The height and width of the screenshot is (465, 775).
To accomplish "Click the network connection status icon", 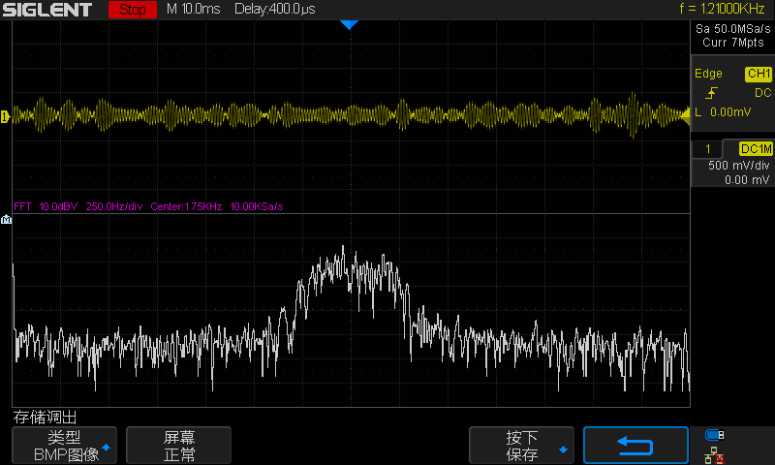I will click(714, 455).
